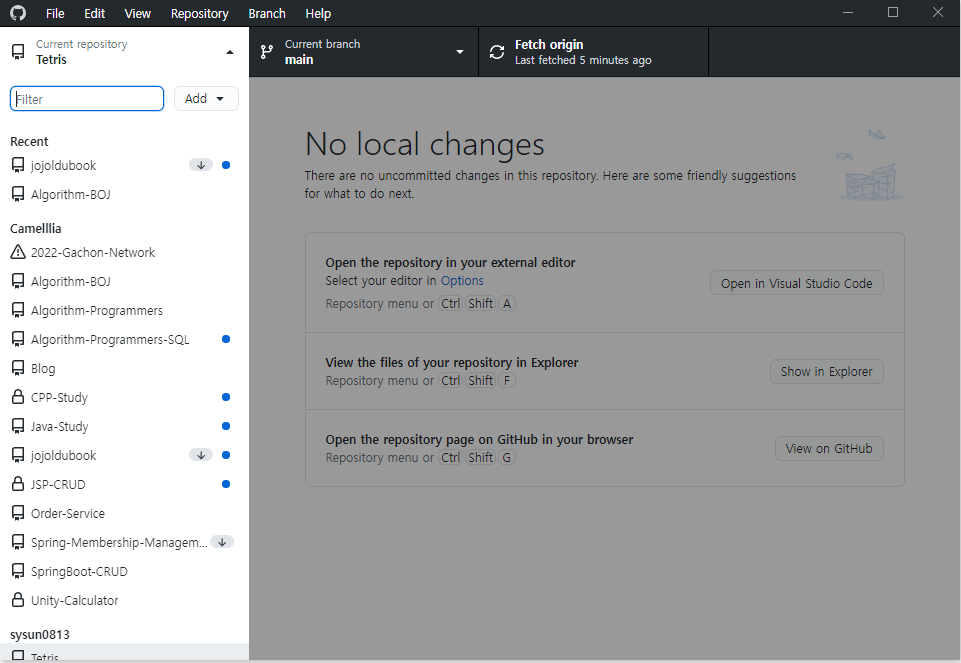The image size is (961, 663).
Task: Click the lock icon beside JSP-CRUD
Action: click(x=18, y=484)
